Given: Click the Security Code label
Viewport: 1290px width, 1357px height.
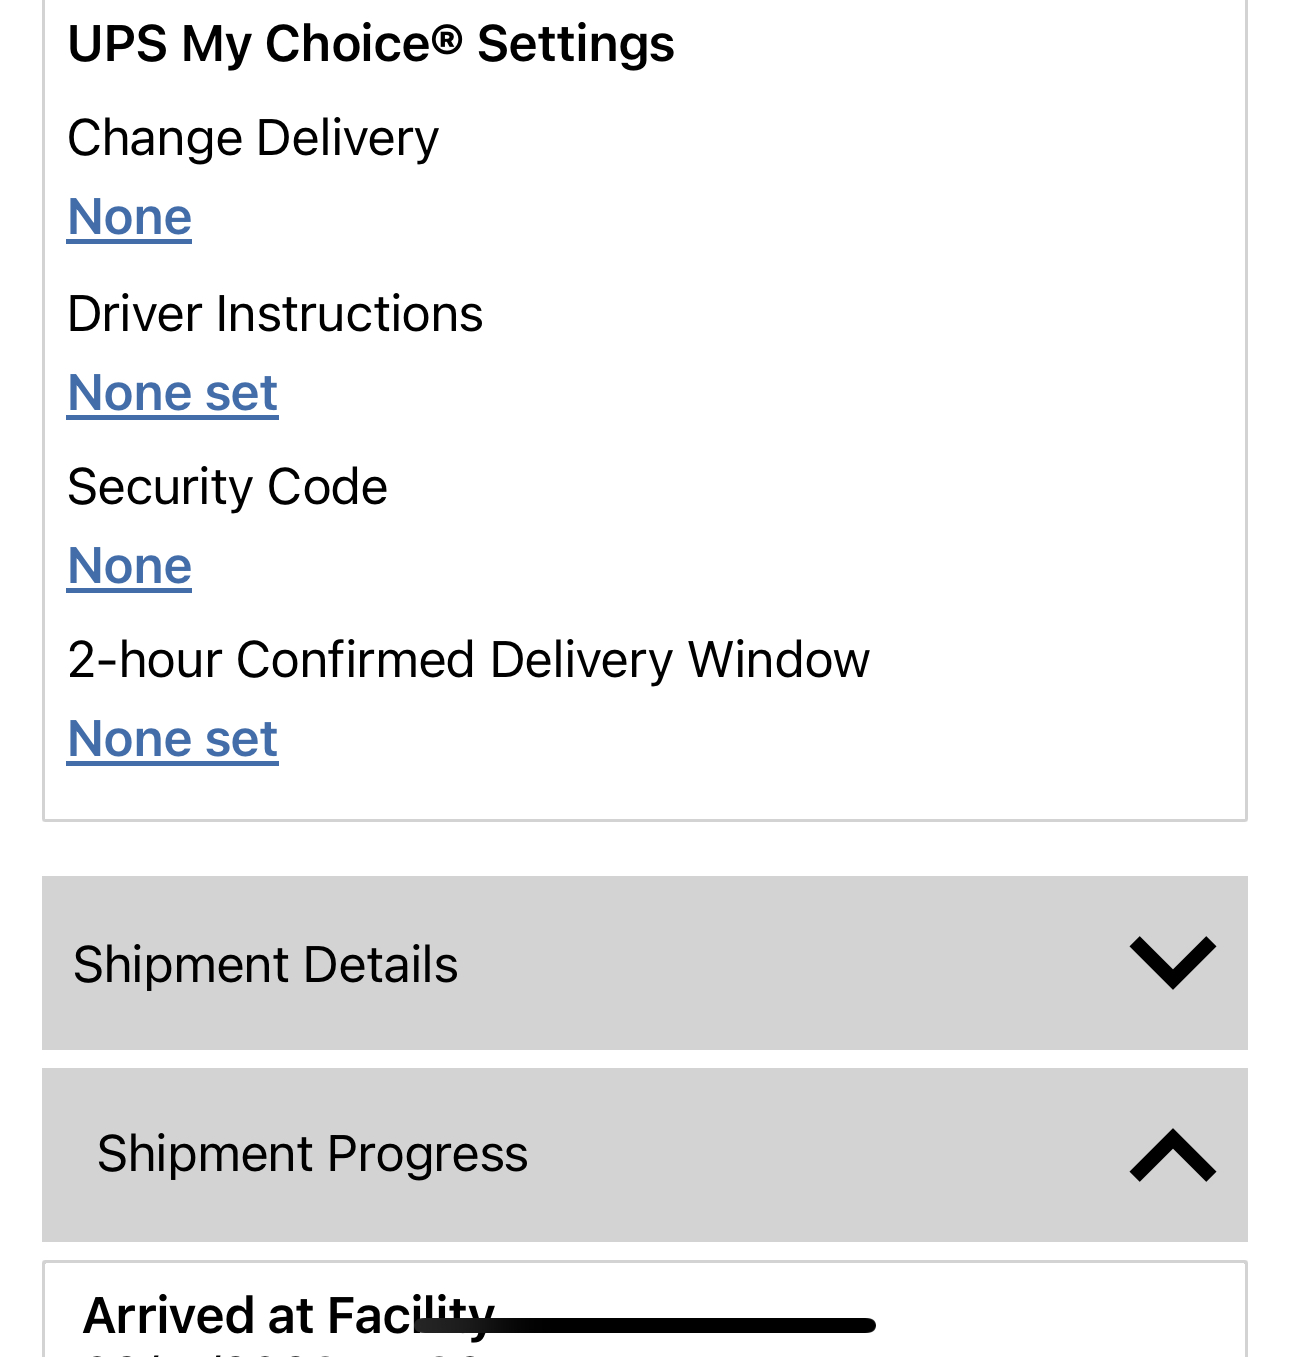Looking at the screenshot, I should 227,487.
